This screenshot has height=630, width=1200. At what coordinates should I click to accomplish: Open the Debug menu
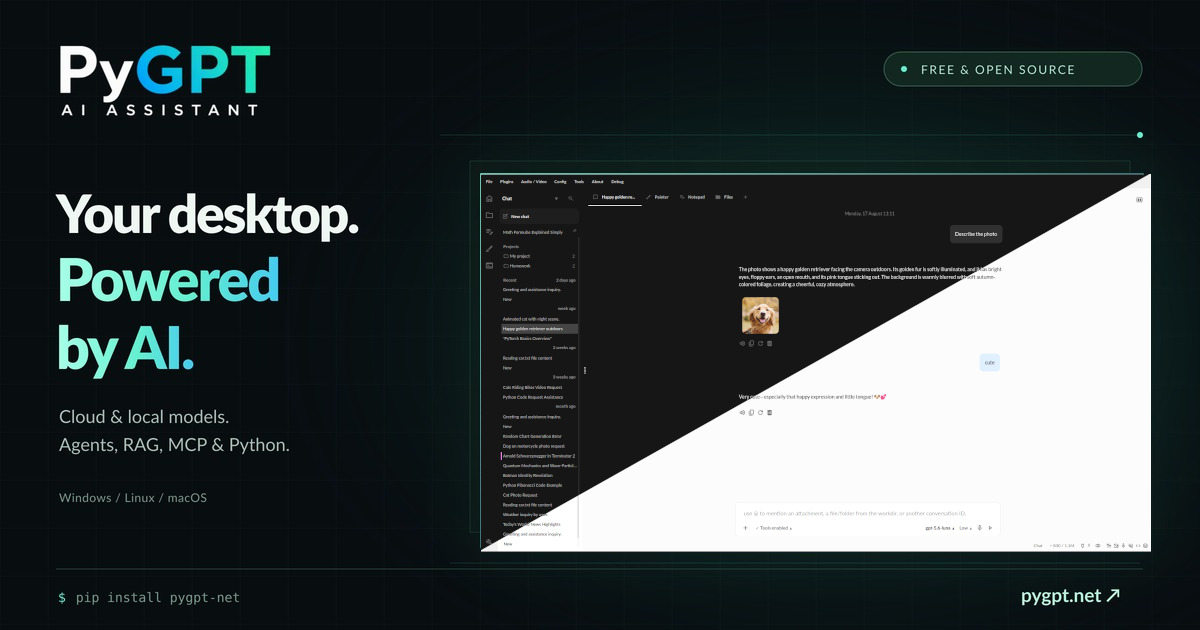click(x=617, y=182)
